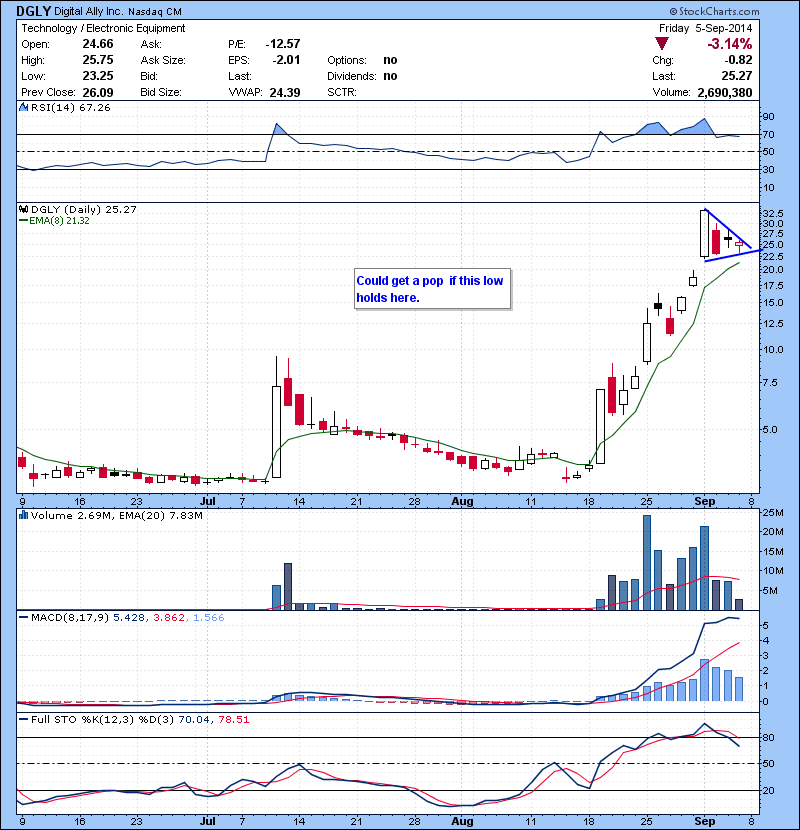The width and height of the screenshot is (800, 830).
Task: Click the 'DGLY (Daily) 25.27' chart label
Action: pyautogui.click(x=84, y=210)
